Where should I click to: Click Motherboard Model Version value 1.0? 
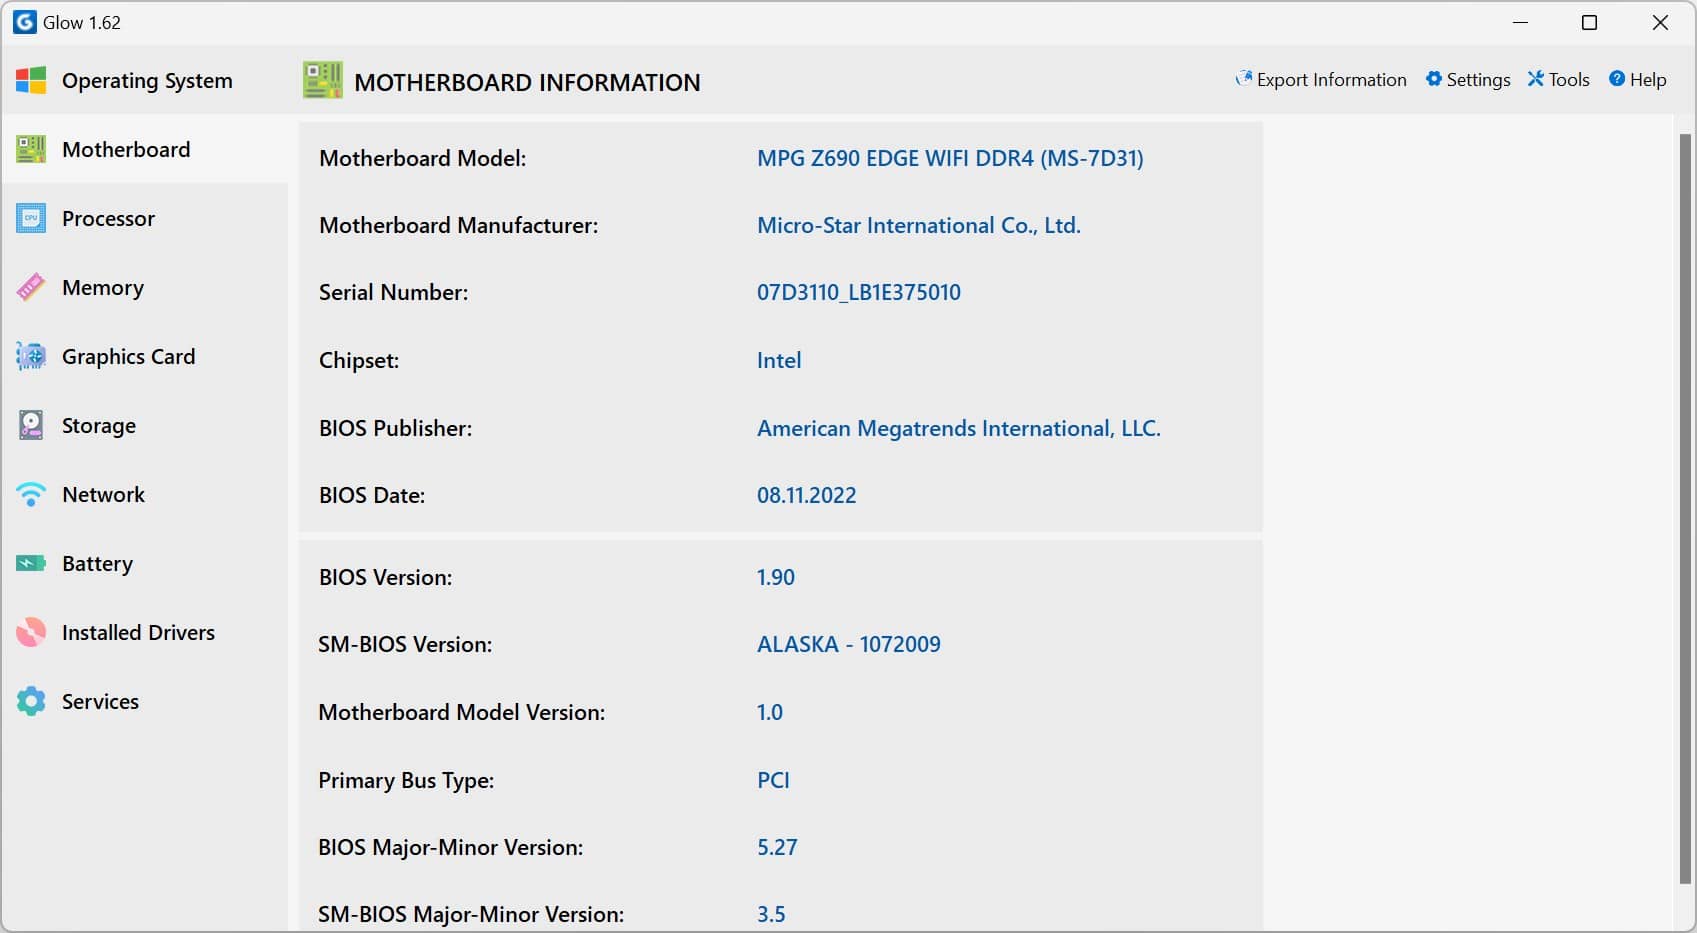770,712
